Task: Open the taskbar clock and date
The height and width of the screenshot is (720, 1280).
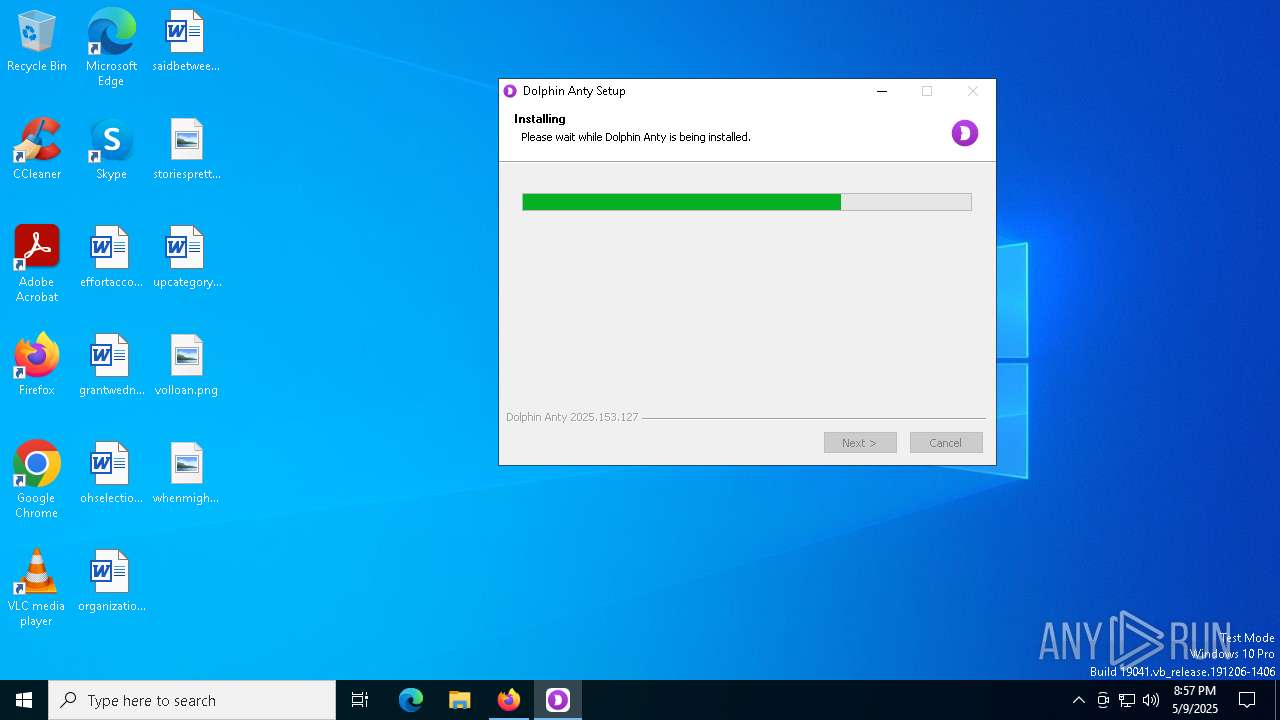Action: (1195, 700)
